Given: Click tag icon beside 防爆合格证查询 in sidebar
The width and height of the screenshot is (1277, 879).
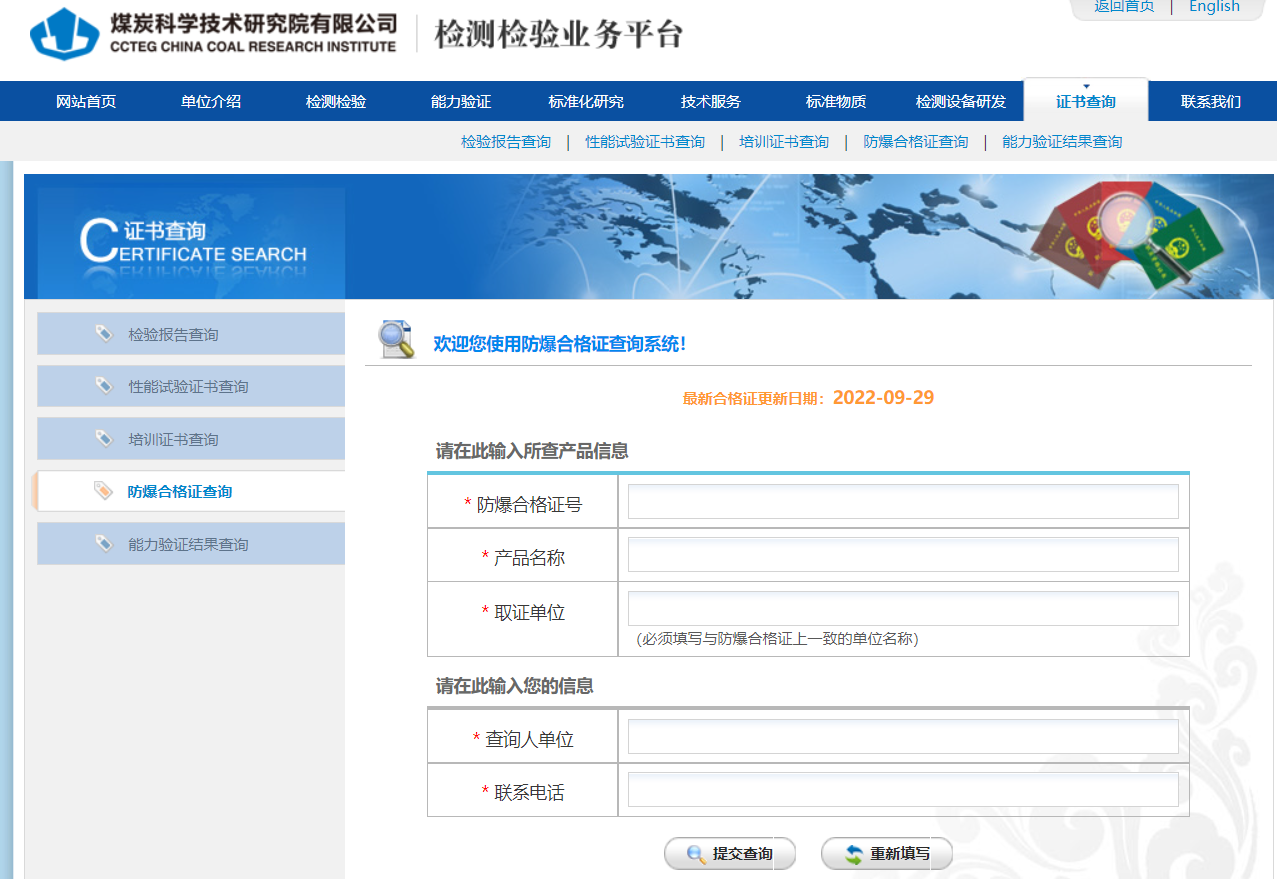Looking at the screenshot, I should coord(103,491).
